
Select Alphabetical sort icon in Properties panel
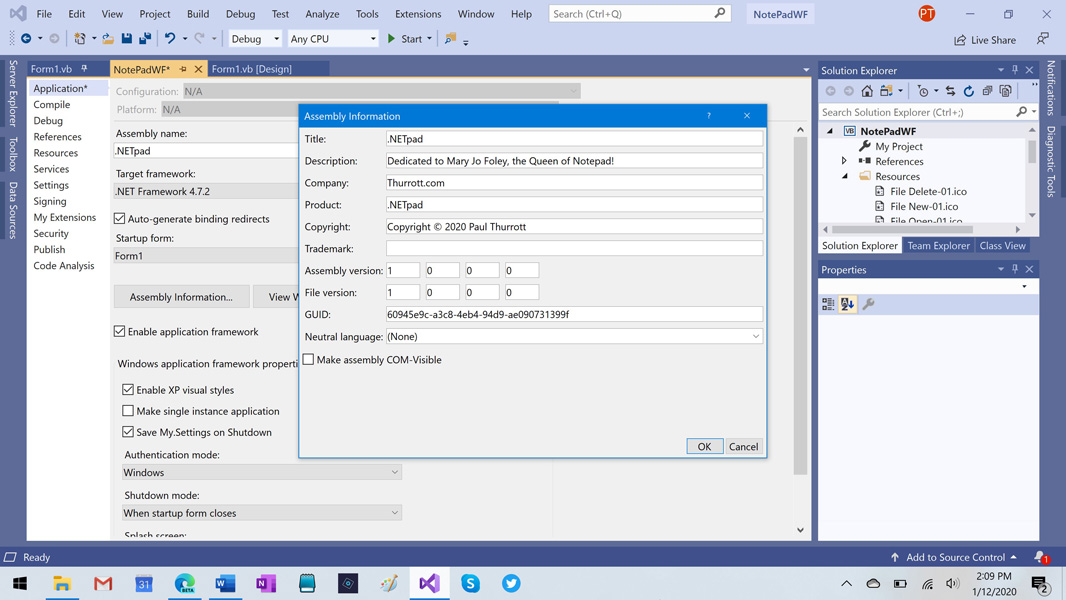pos(847,304)
